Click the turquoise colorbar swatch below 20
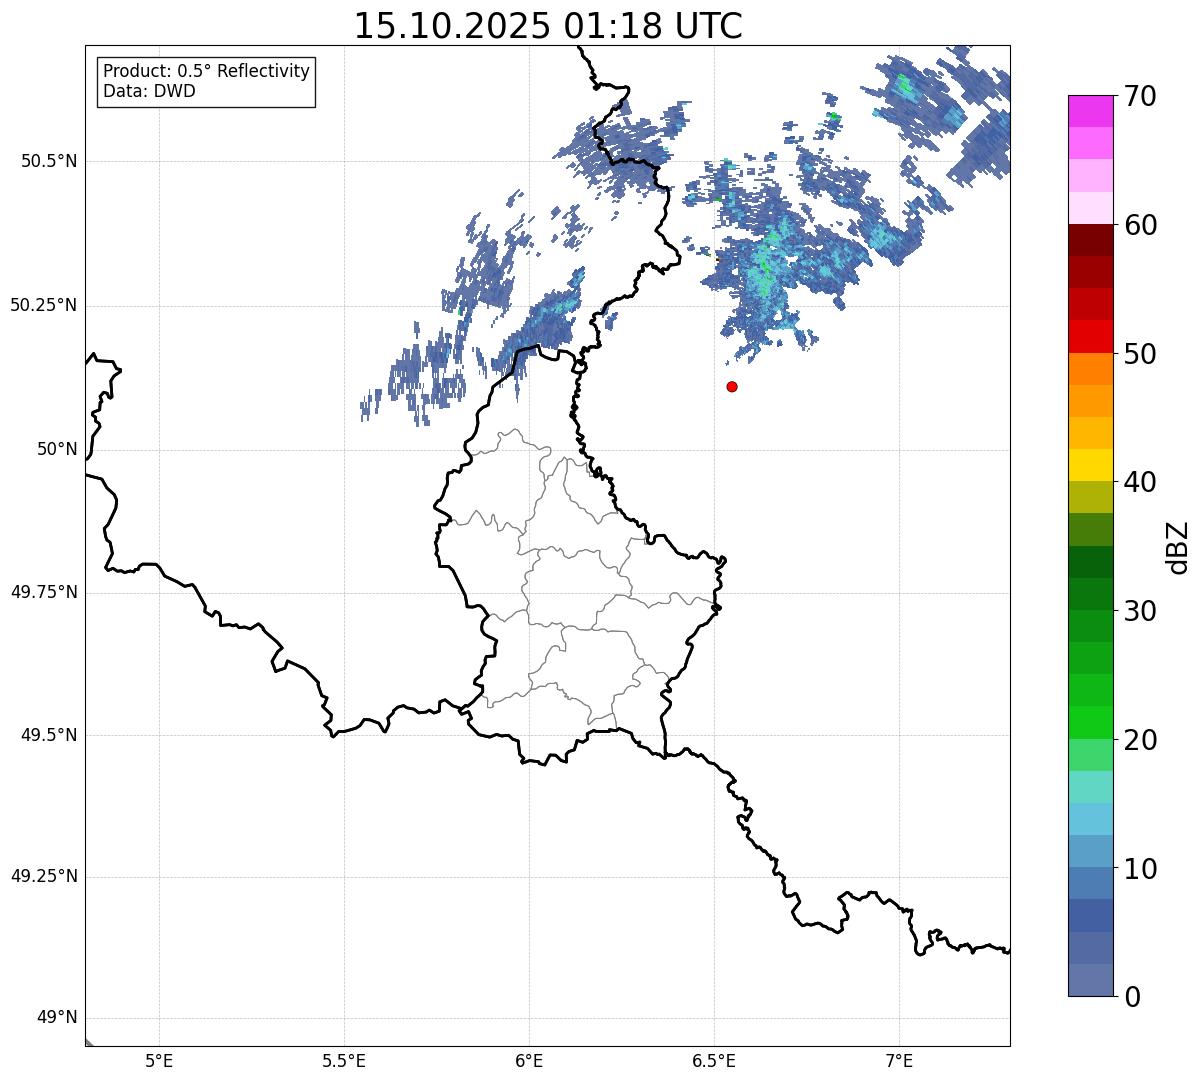 pos(1090,787)
